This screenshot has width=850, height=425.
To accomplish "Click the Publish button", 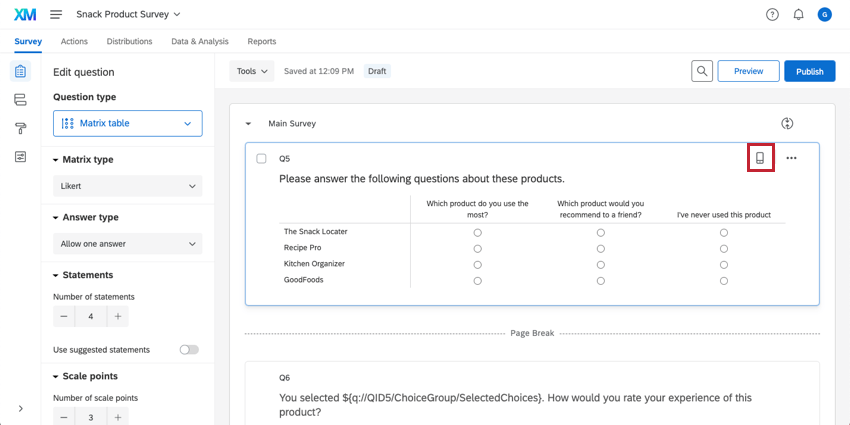I will point(809,71).
